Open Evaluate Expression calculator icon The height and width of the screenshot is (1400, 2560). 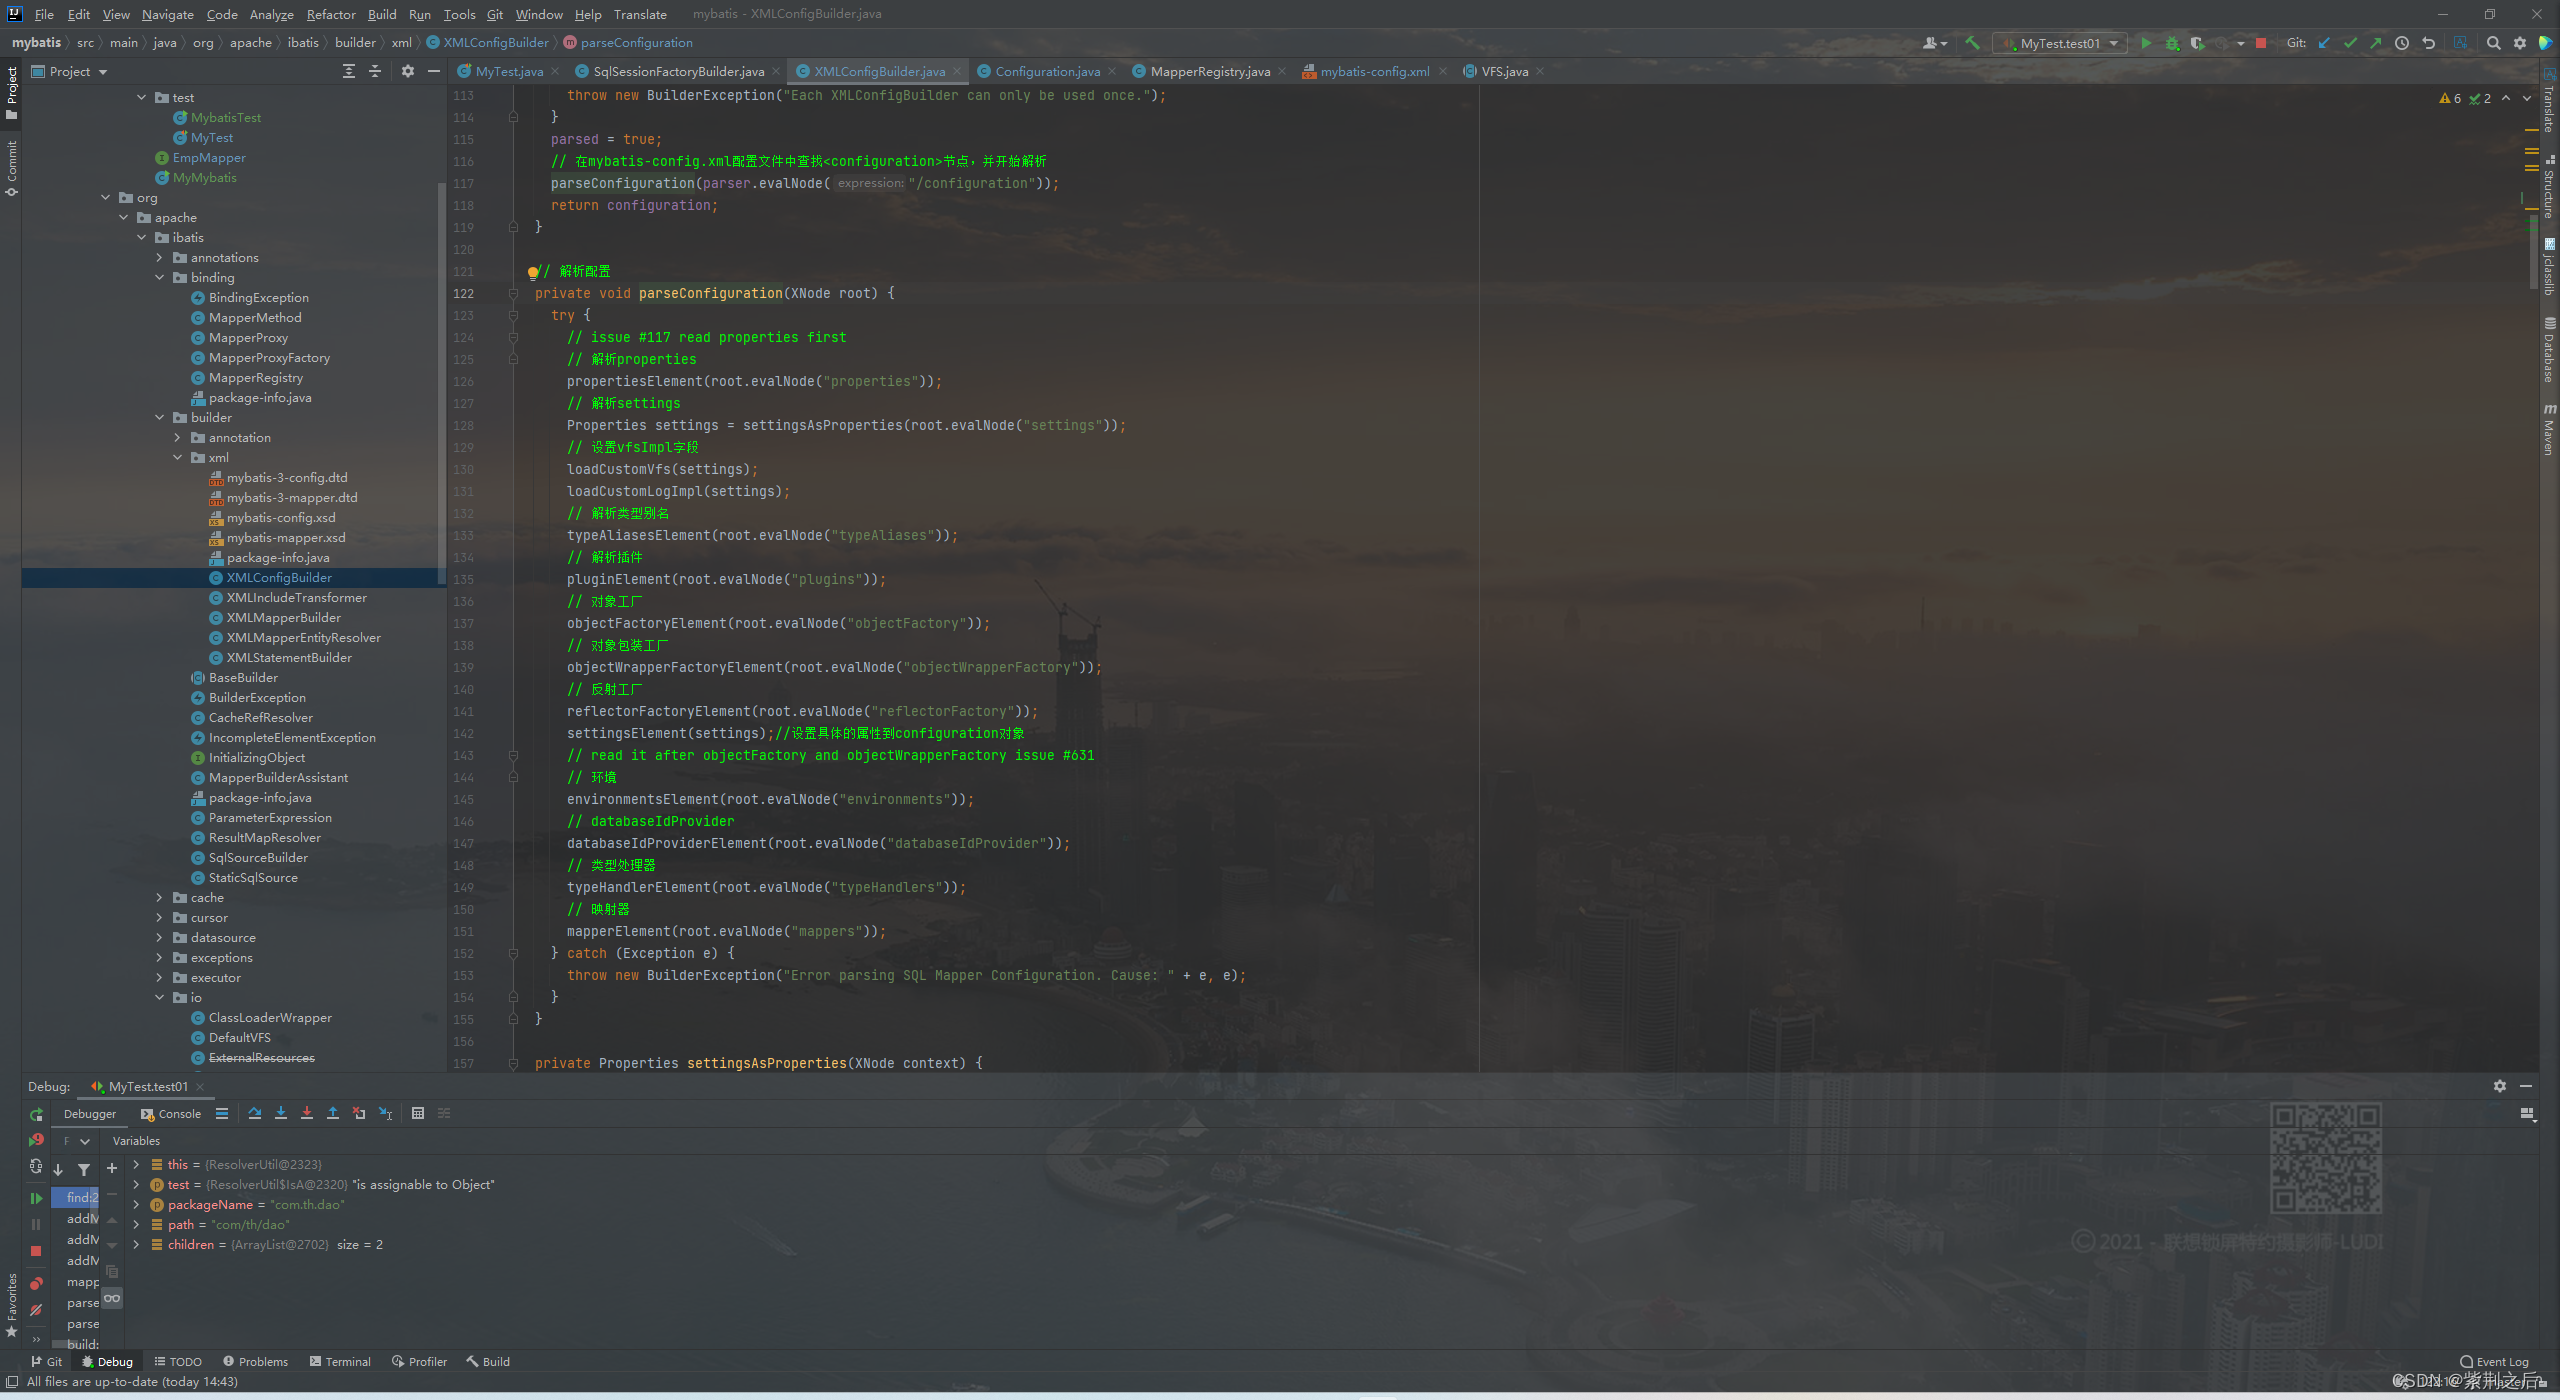click(418, 1113)
